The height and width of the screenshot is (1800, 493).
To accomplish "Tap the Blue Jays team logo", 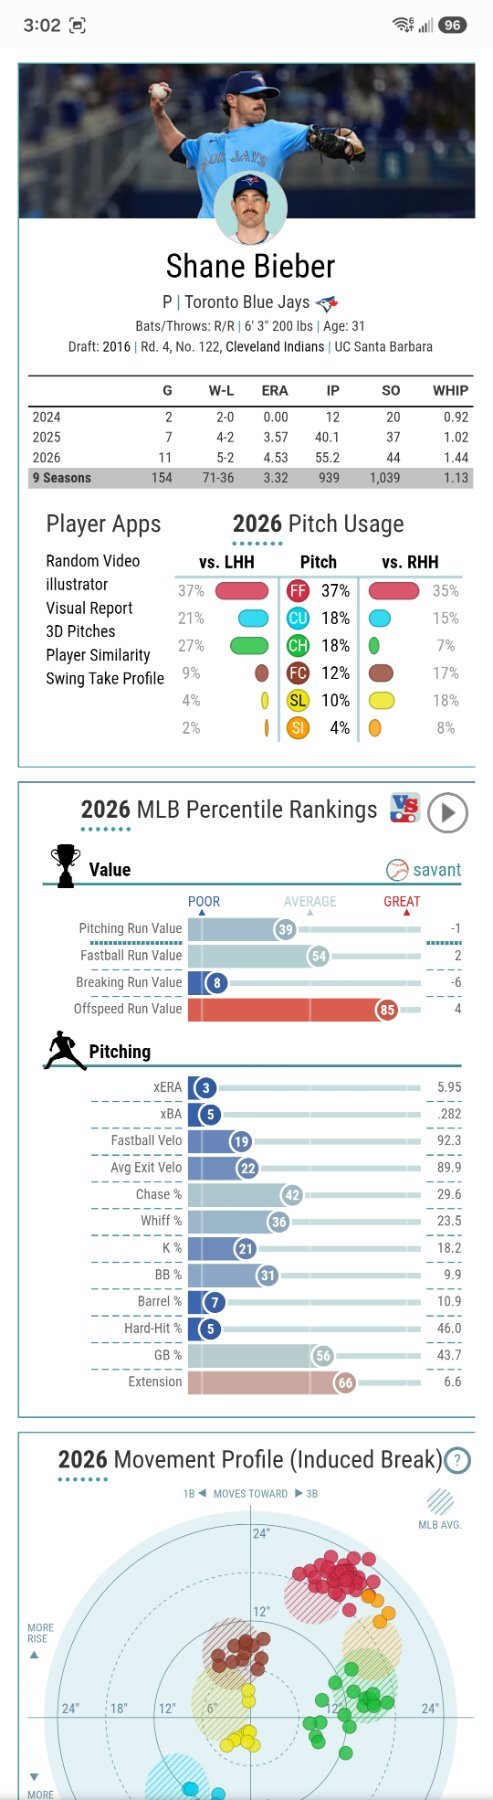I will click(326, 303).
